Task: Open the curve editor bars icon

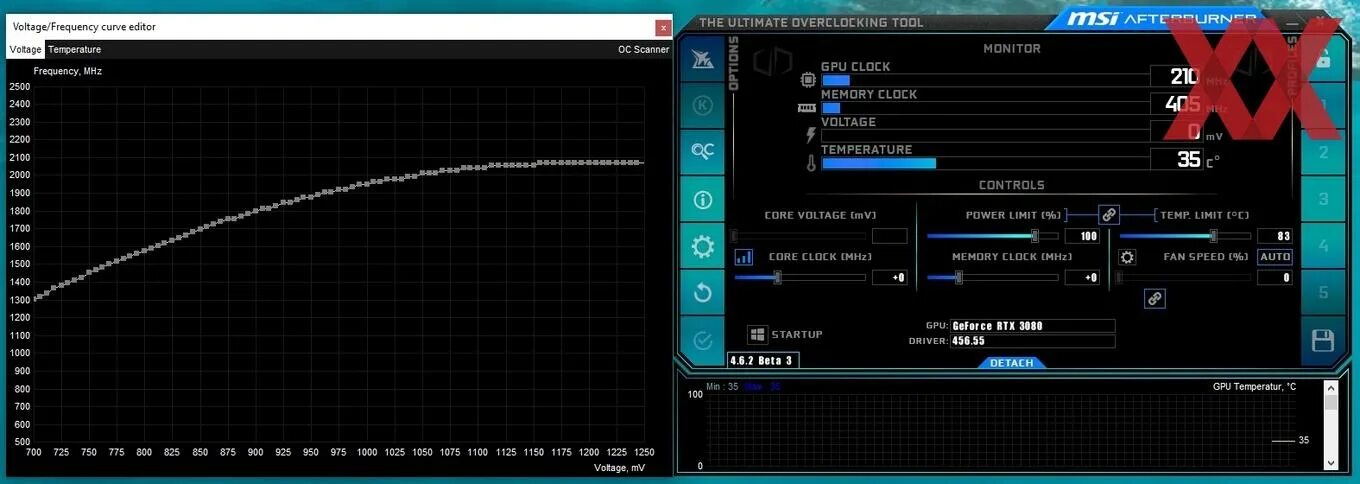Action: (x=744, y=257)
